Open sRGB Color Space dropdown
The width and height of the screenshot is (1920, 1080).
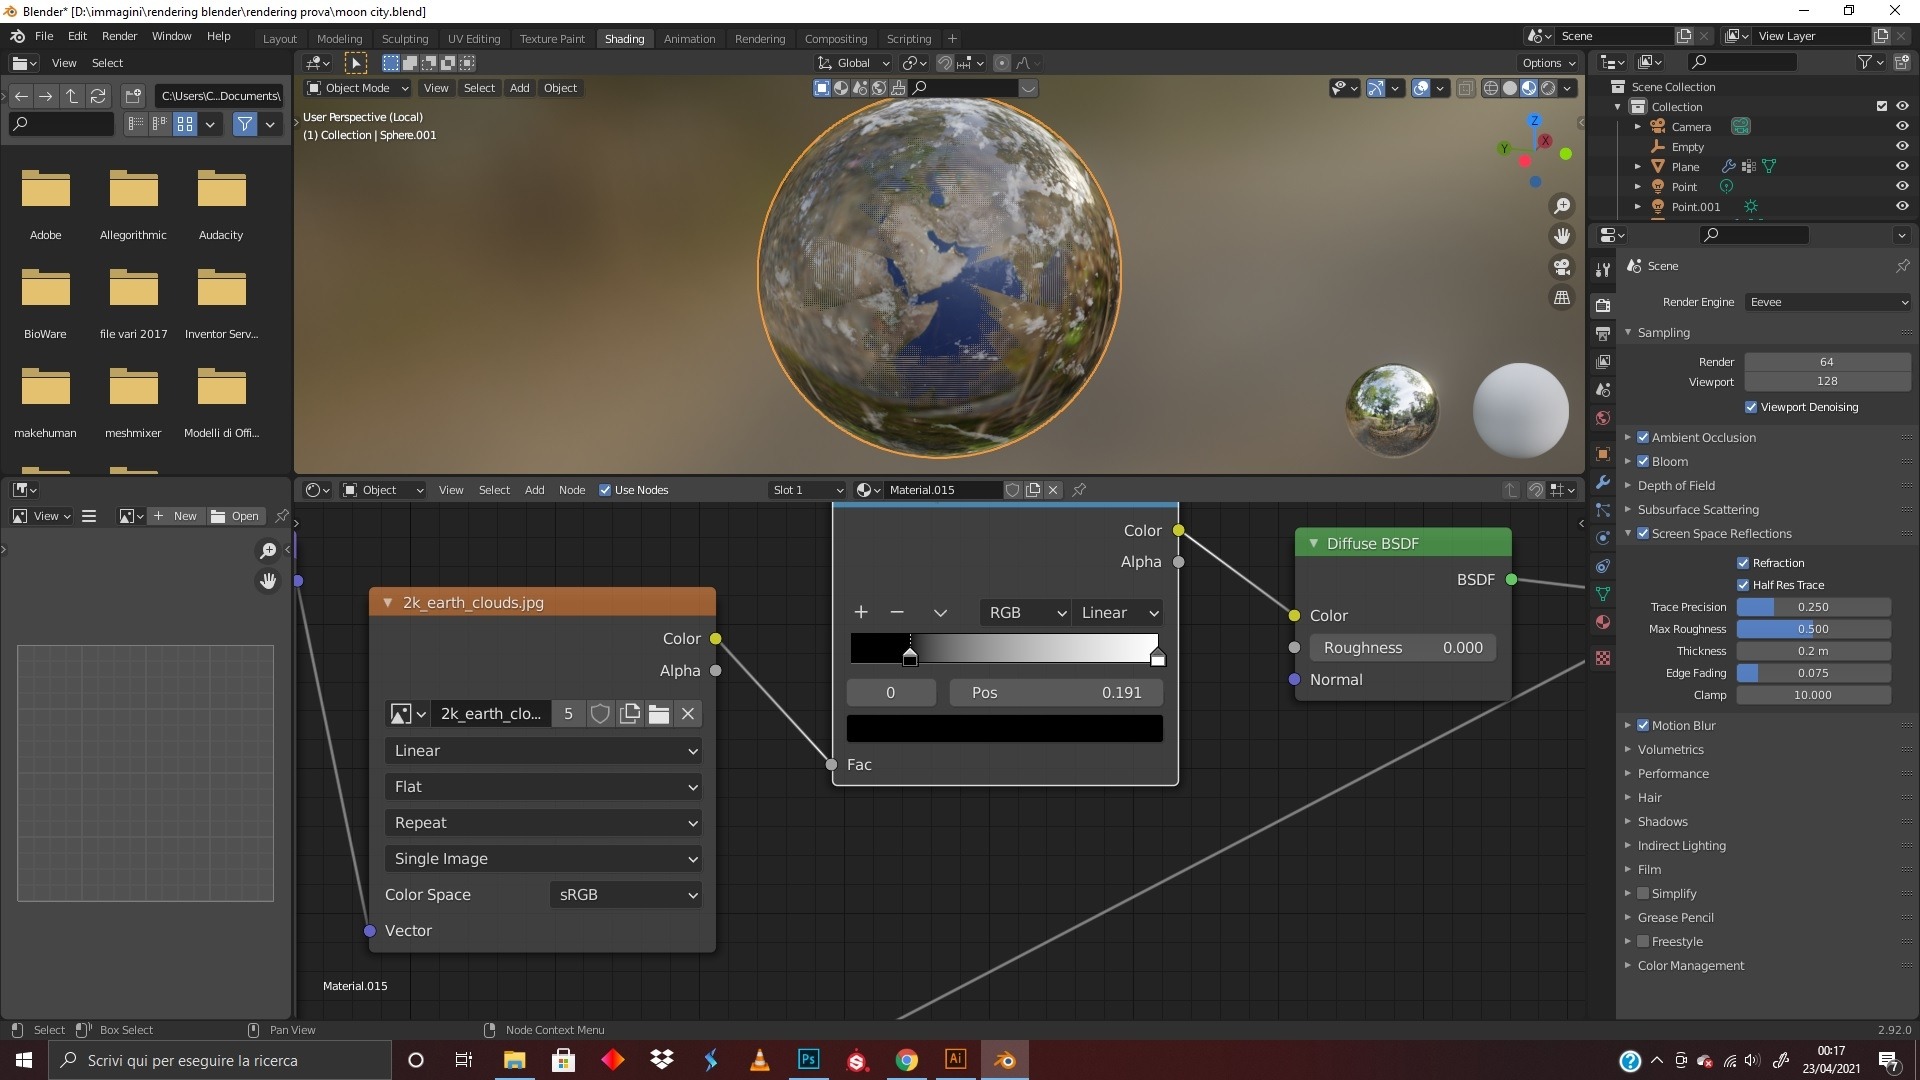click(625, 894)
